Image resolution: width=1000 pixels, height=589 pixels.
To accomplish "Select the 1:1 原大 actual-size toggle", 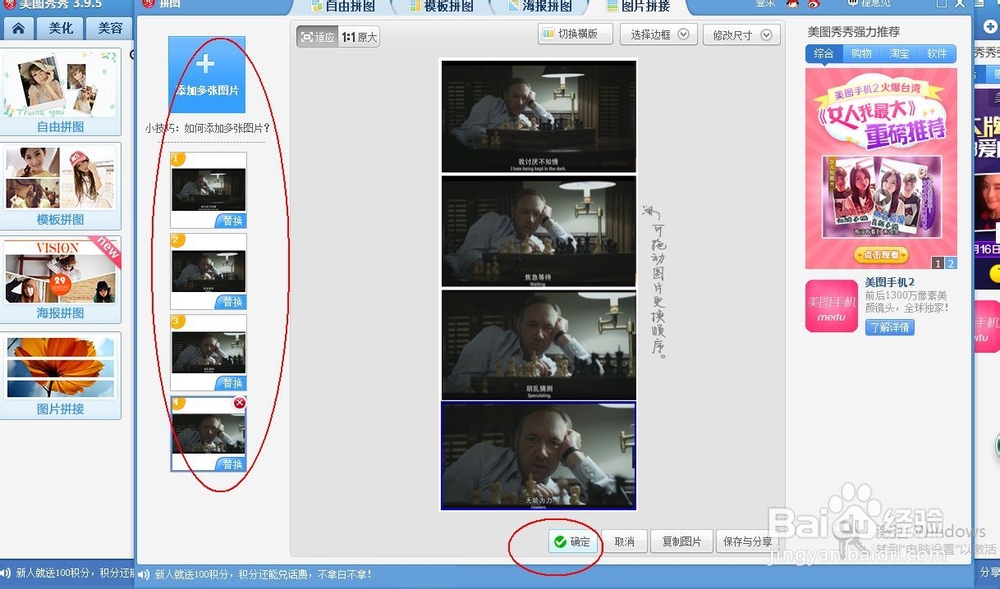I will 359,37.
